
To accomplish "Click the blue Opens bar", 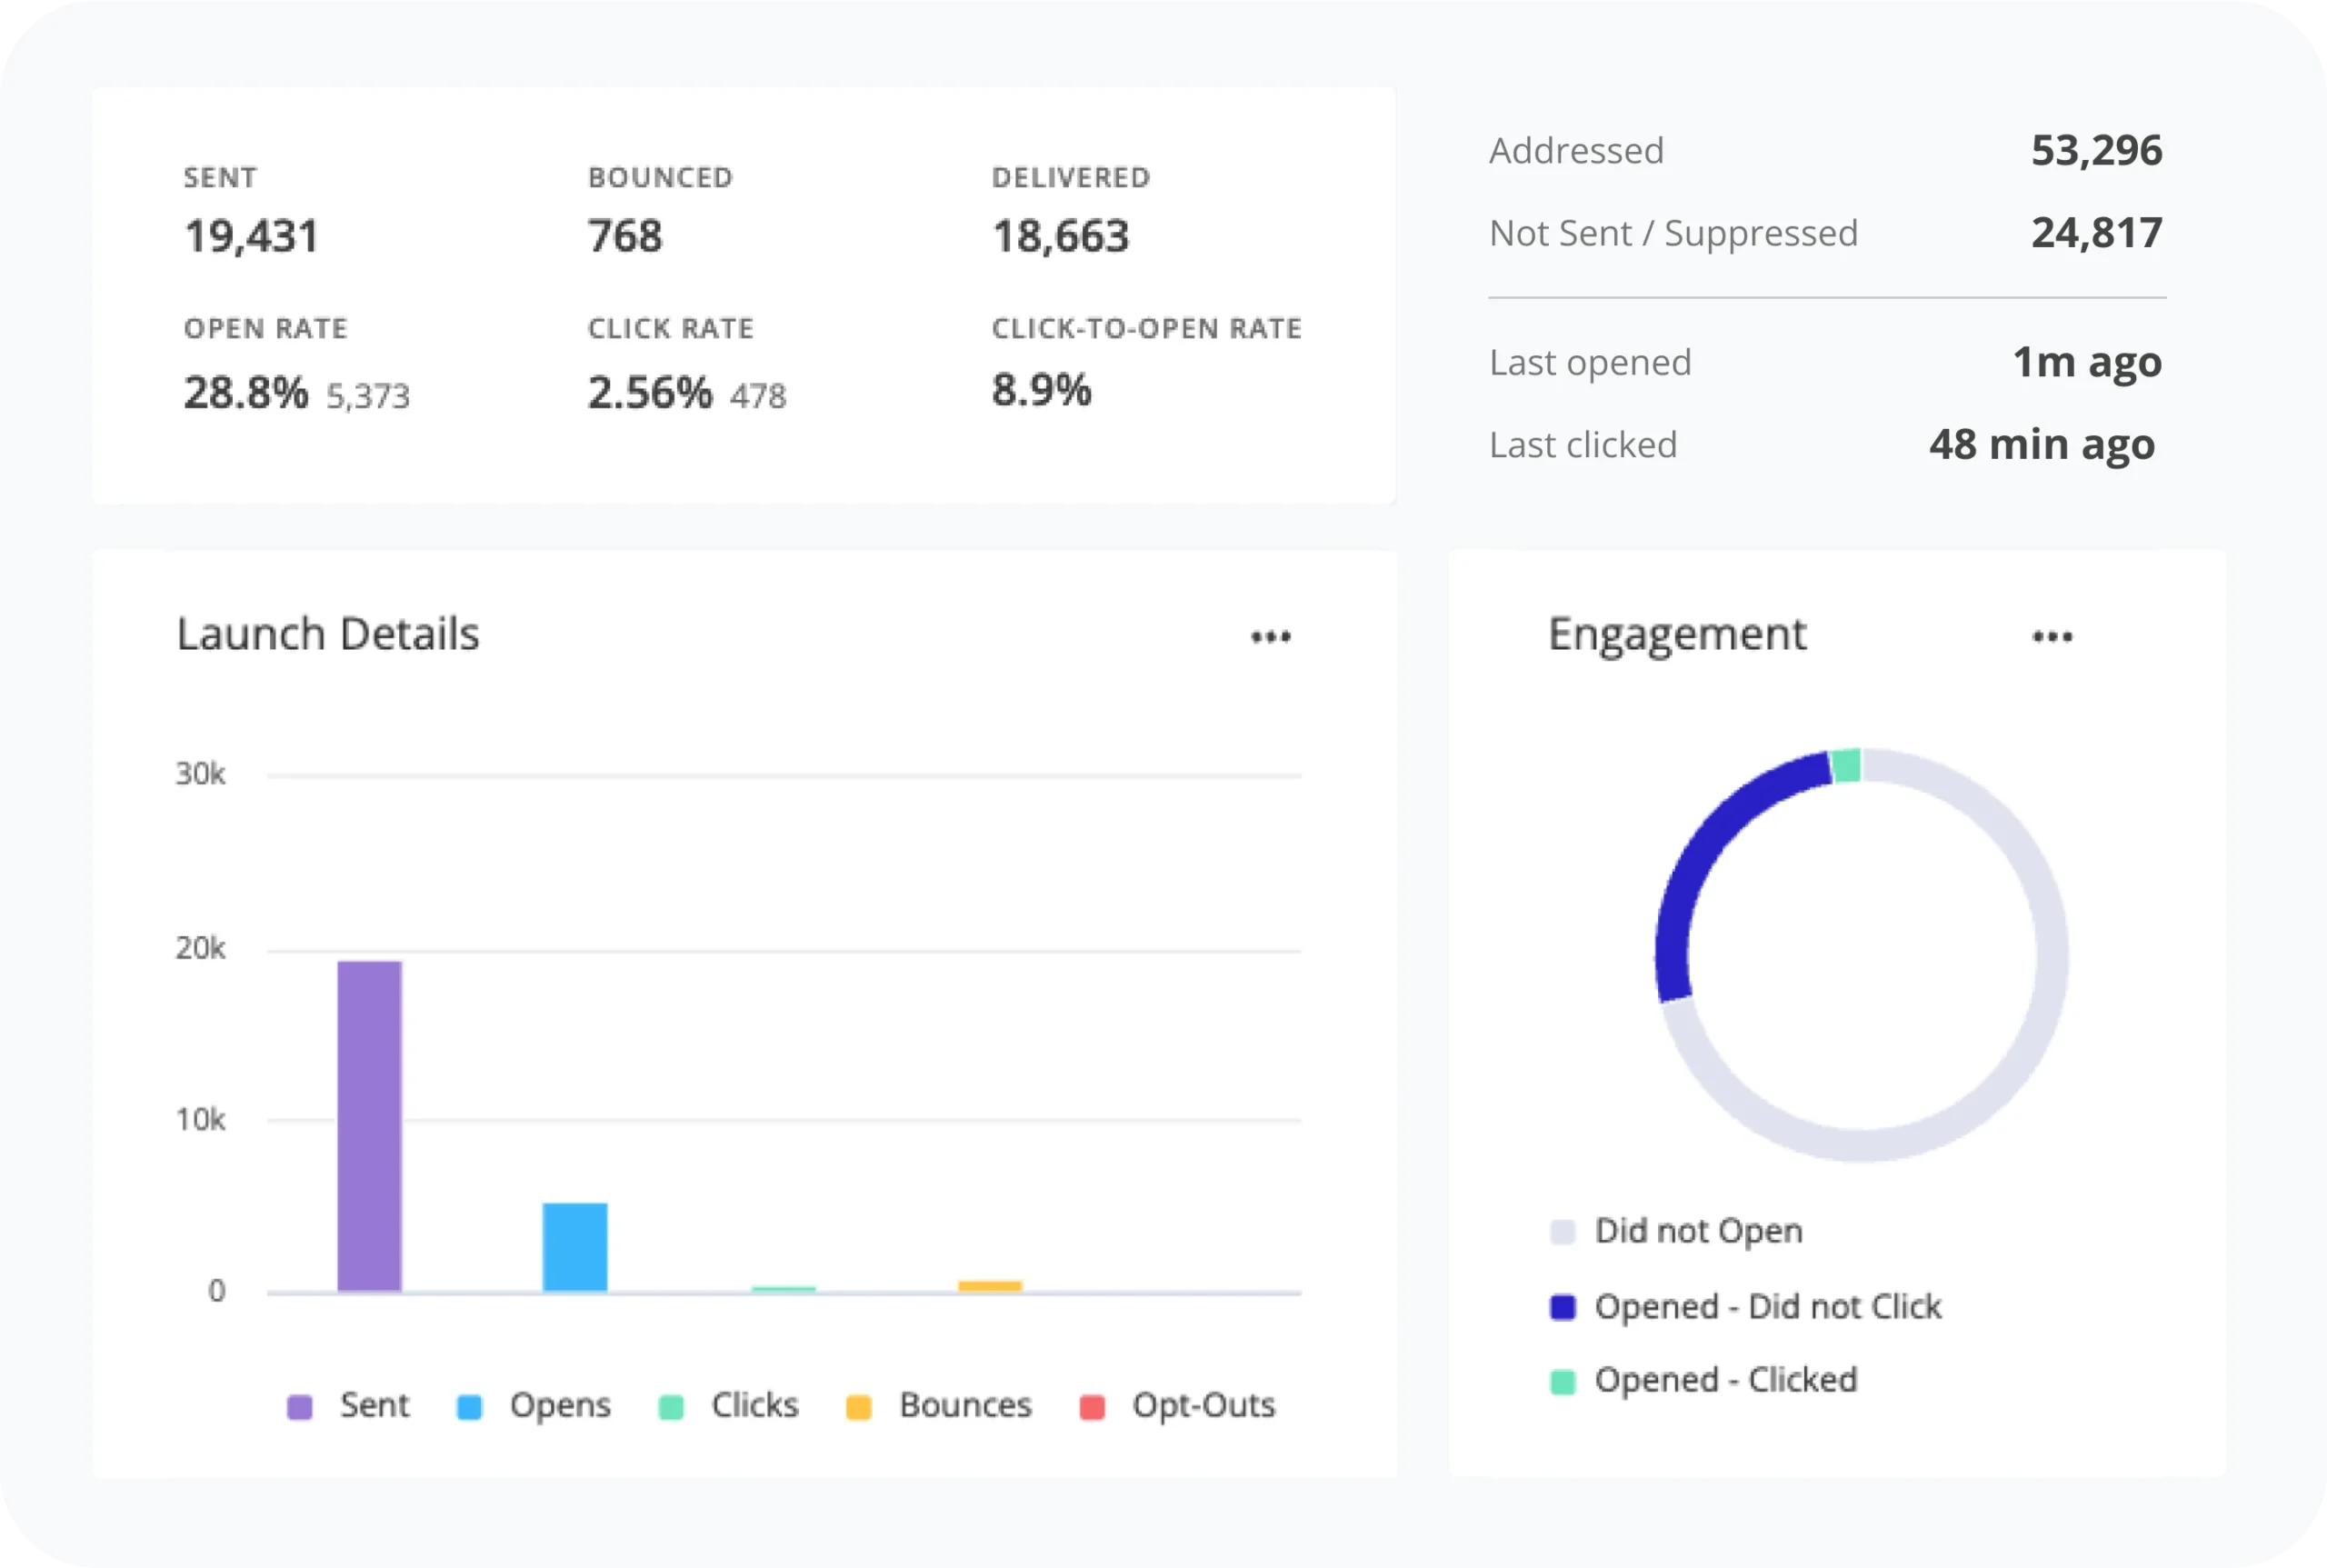I will tap(575, 1246).
